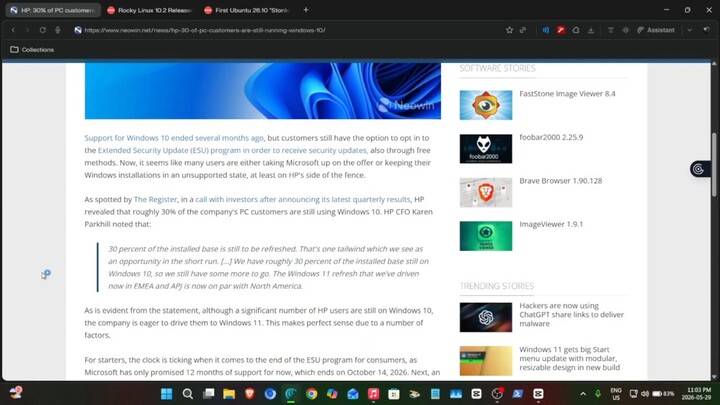Open the extensions puzzle icon

tap(576, 30)
